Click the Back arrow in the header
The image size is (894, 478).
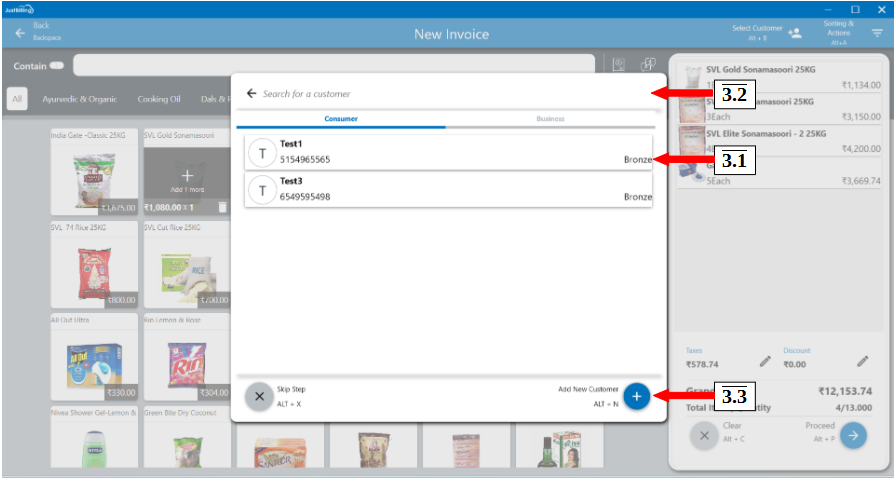tap(20, 33)
